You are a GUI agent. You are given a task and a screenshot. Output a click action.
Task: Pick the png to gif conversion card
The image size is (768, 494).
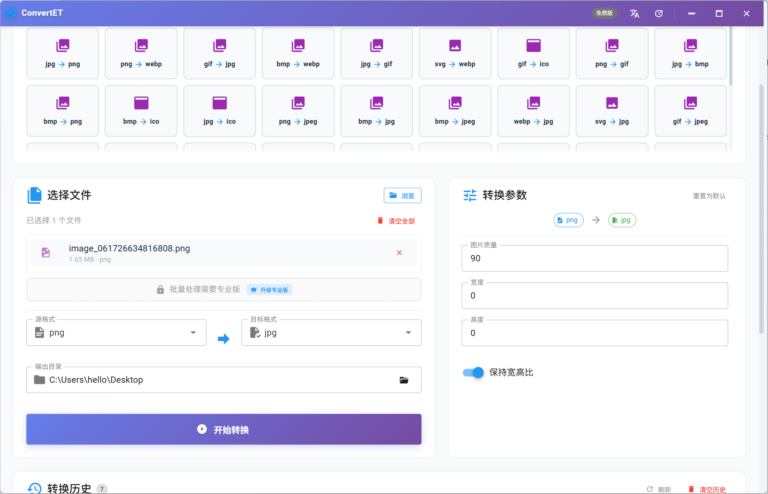point(612,53)
